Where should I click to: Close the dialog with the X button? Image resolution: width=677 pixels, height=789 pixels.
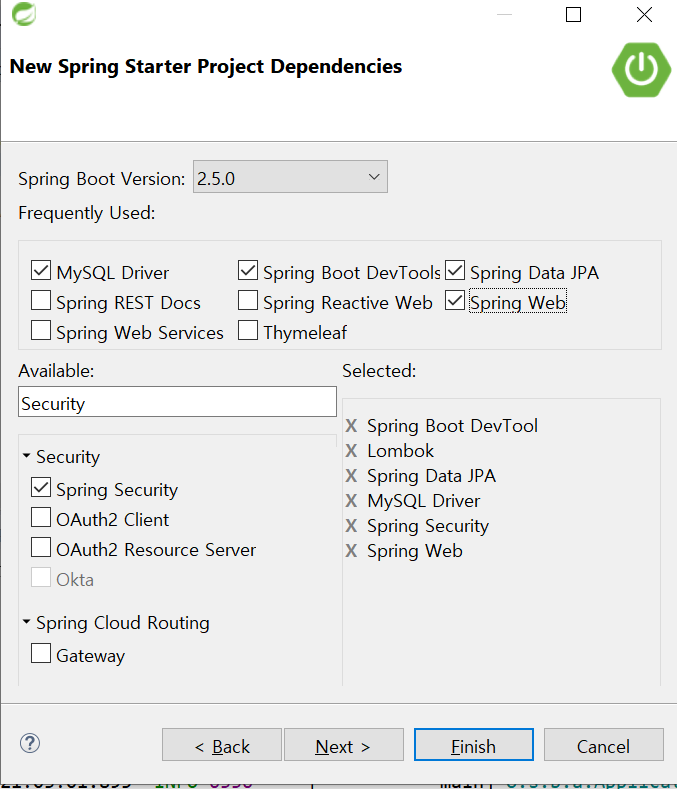tap(644, 15)
